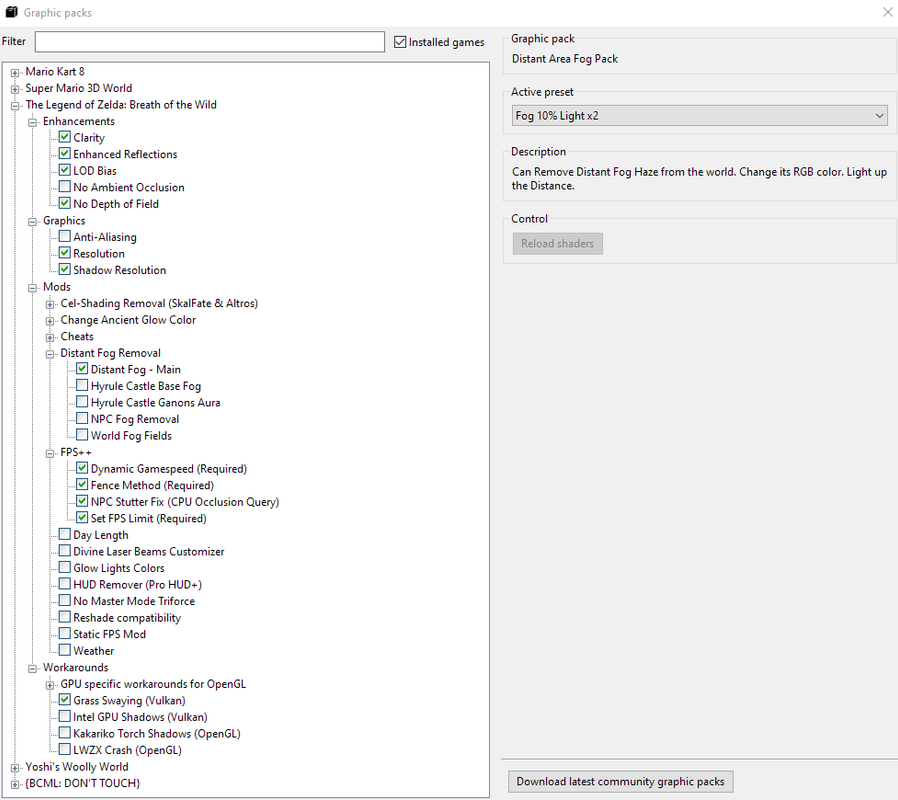Toggle Fence Method (Required) checkbox
Image resolution: width=898 pixels, height=800 pixels.
[x=82, y=484]
